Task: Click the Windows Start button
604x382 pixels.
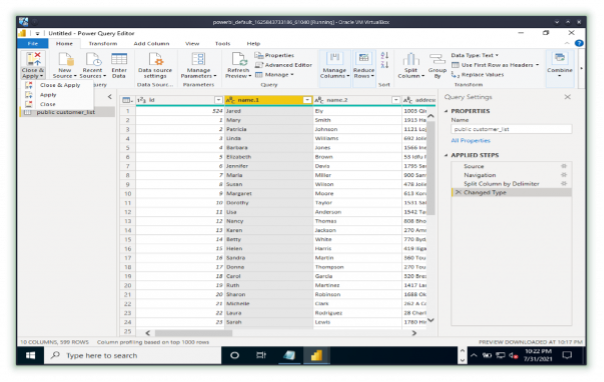Action: (30, 355)
